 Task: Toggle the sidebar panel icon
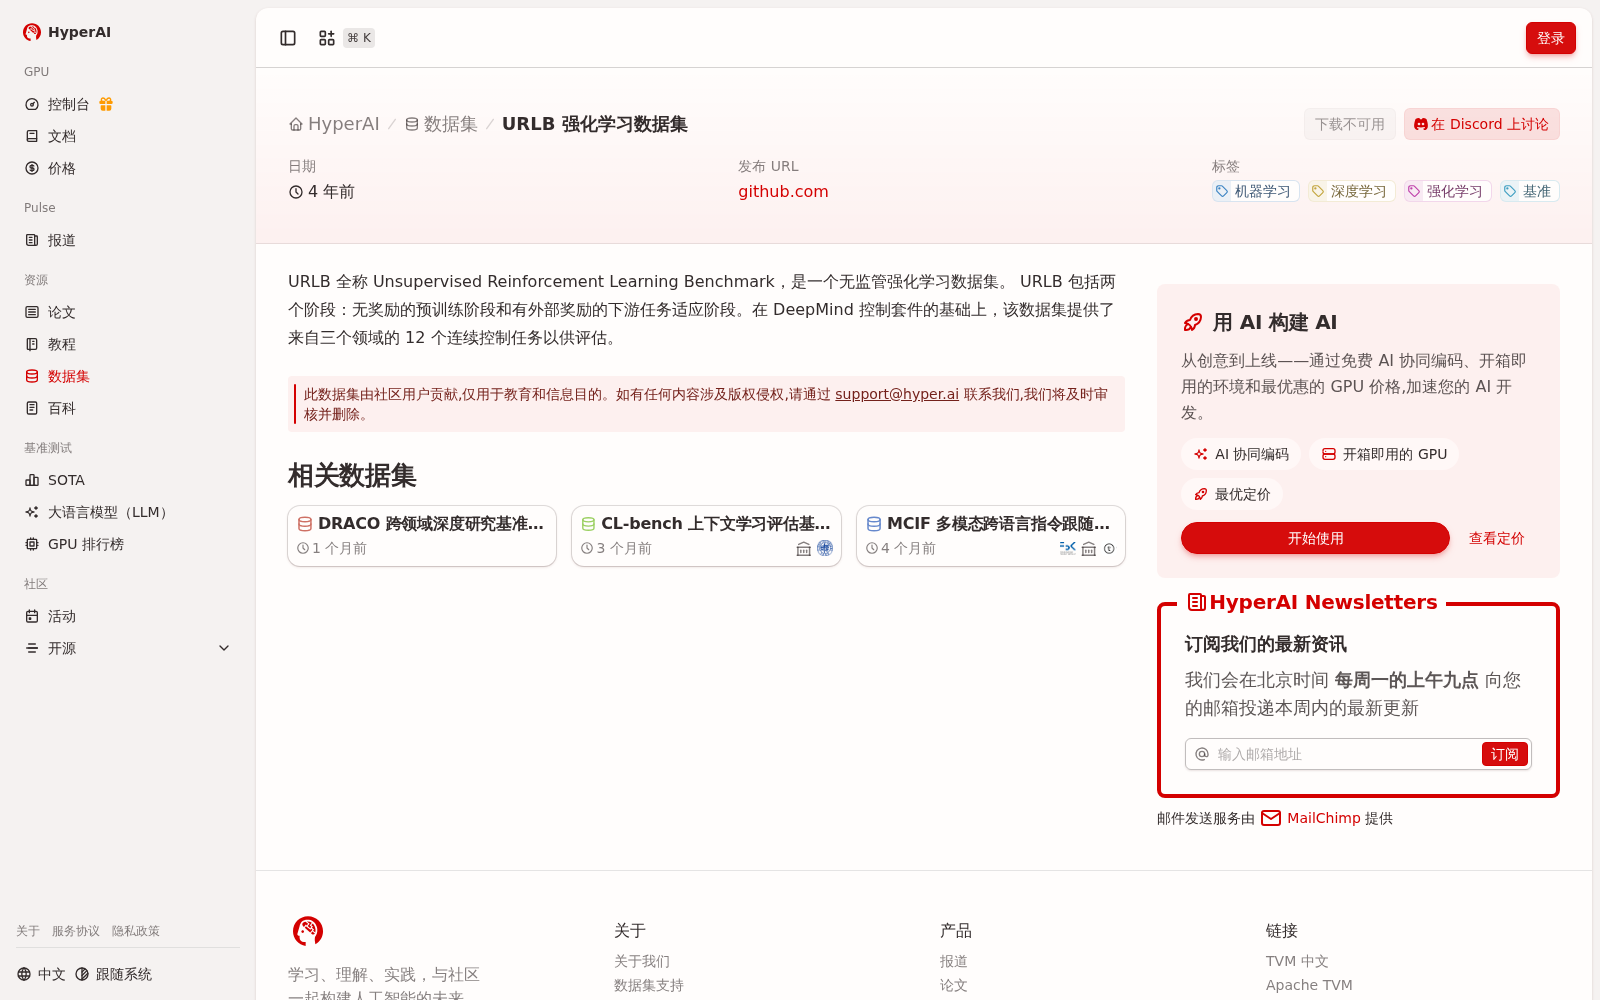288,38
